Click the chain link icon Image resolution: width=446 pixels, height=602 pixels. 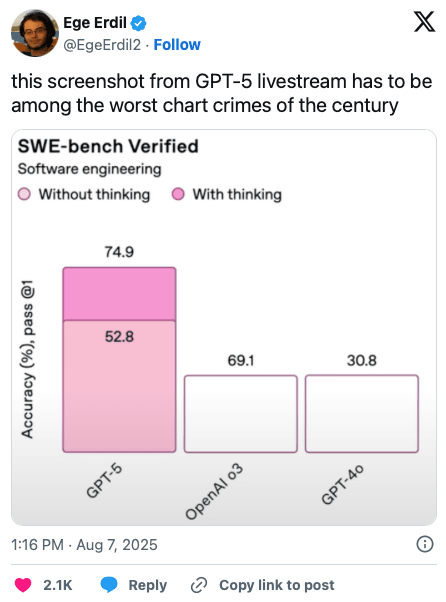point(199,585)
